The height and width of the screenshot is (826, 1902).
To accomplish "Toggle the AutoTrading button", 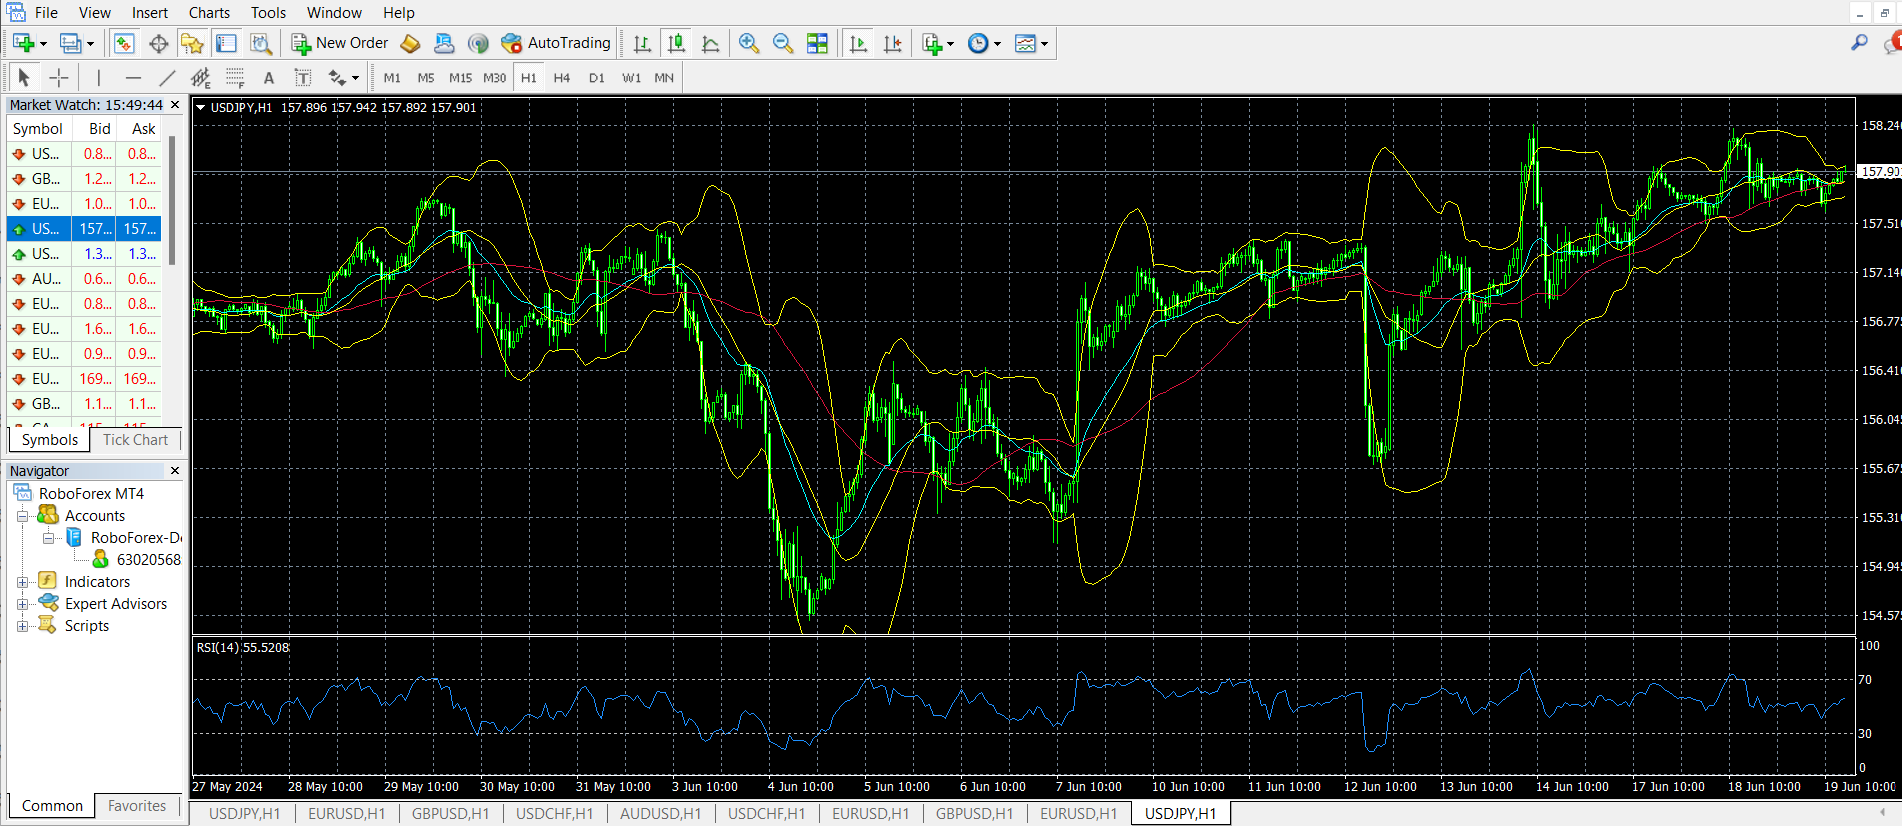I will point(556,43).
